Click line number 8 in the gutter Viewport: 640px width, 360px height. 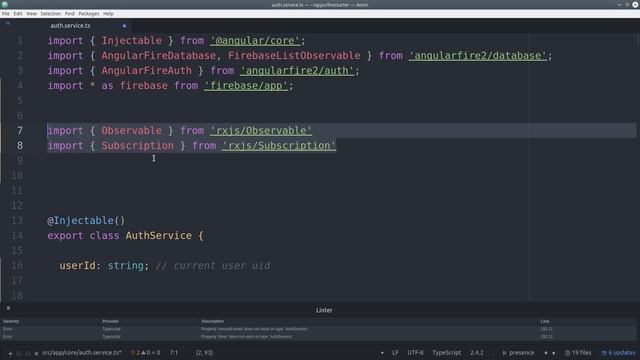click(20, 146)
